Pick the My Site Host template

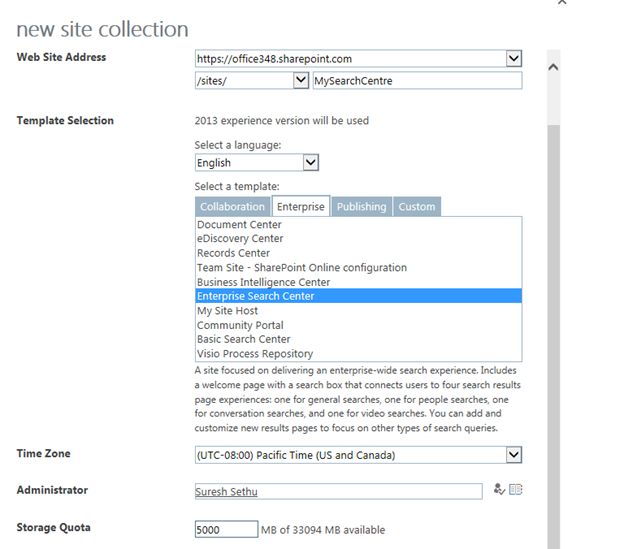click(x=359, y=310)
